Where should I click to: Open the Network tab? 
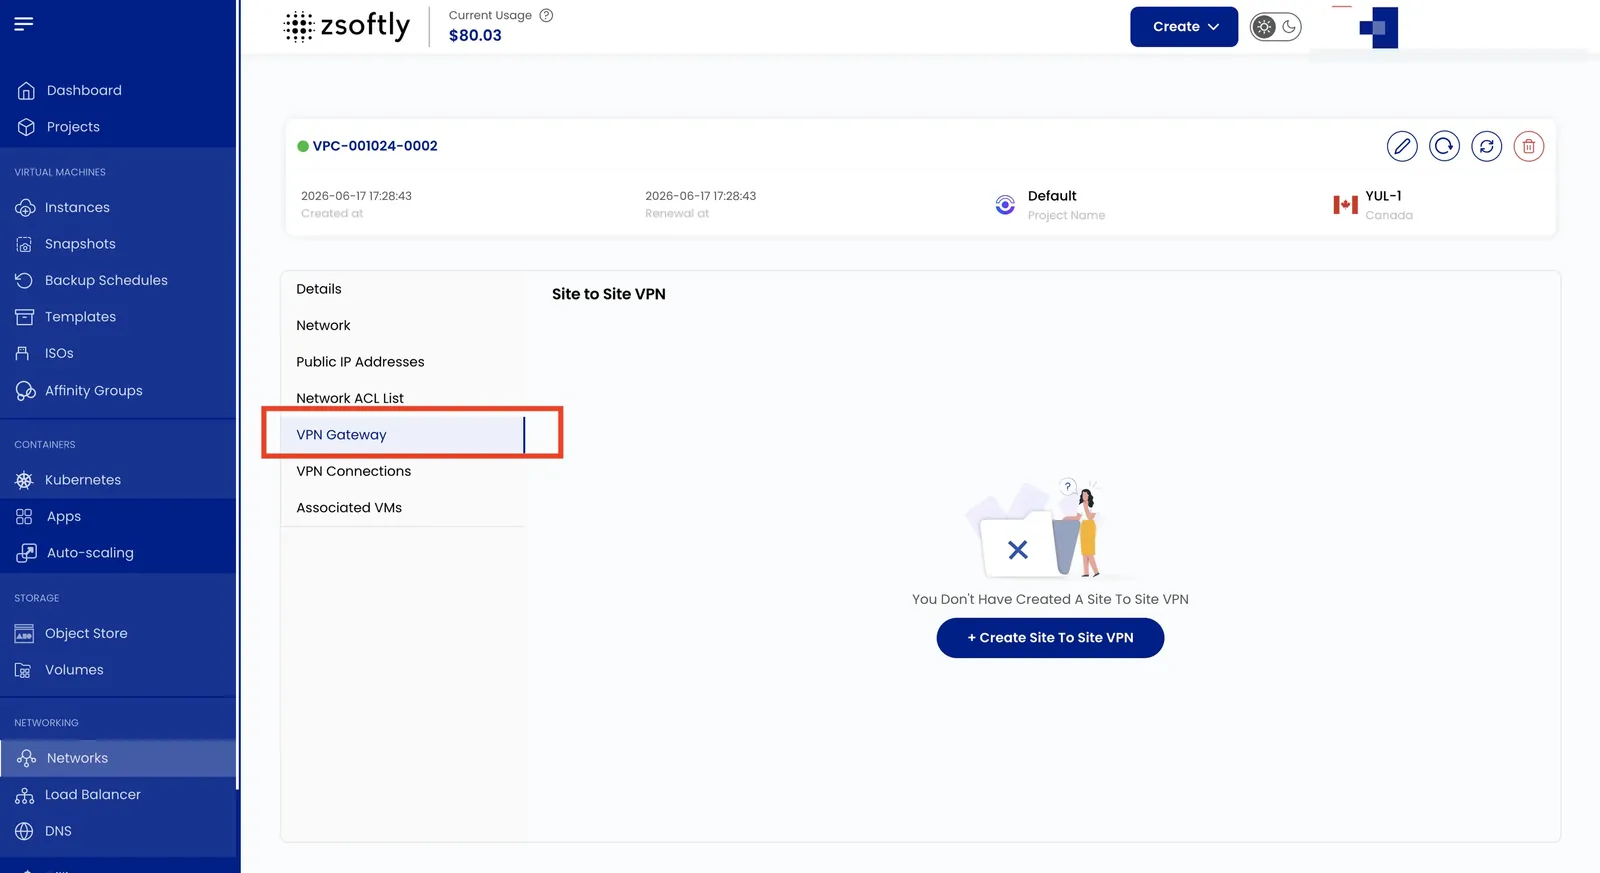click(402, 326)
